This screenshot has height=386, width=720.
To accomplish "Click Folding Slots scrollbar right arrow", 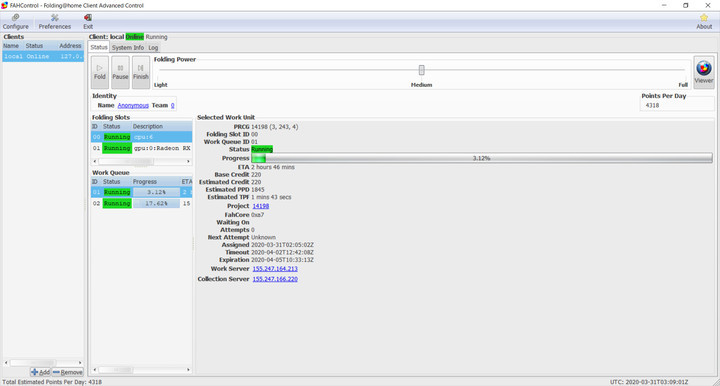I will coord(188,162).
